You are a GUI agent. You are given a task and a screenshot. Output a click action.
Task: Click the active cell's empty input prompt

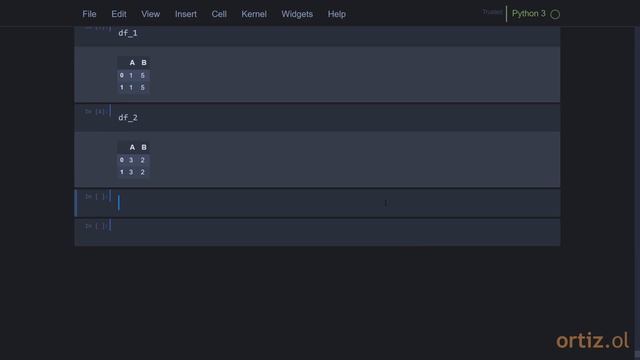coord(95,197)
